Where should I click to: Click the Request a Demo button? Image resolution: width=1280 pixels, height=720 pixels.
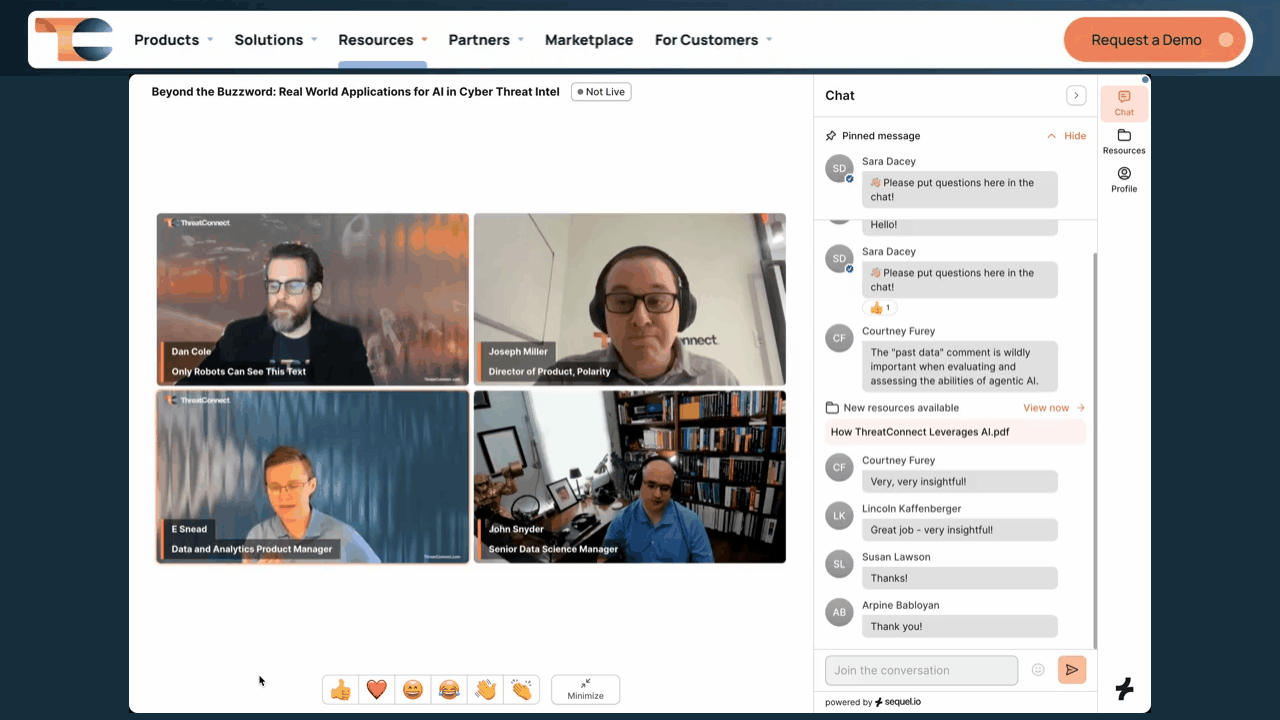tap(1155, 40)
